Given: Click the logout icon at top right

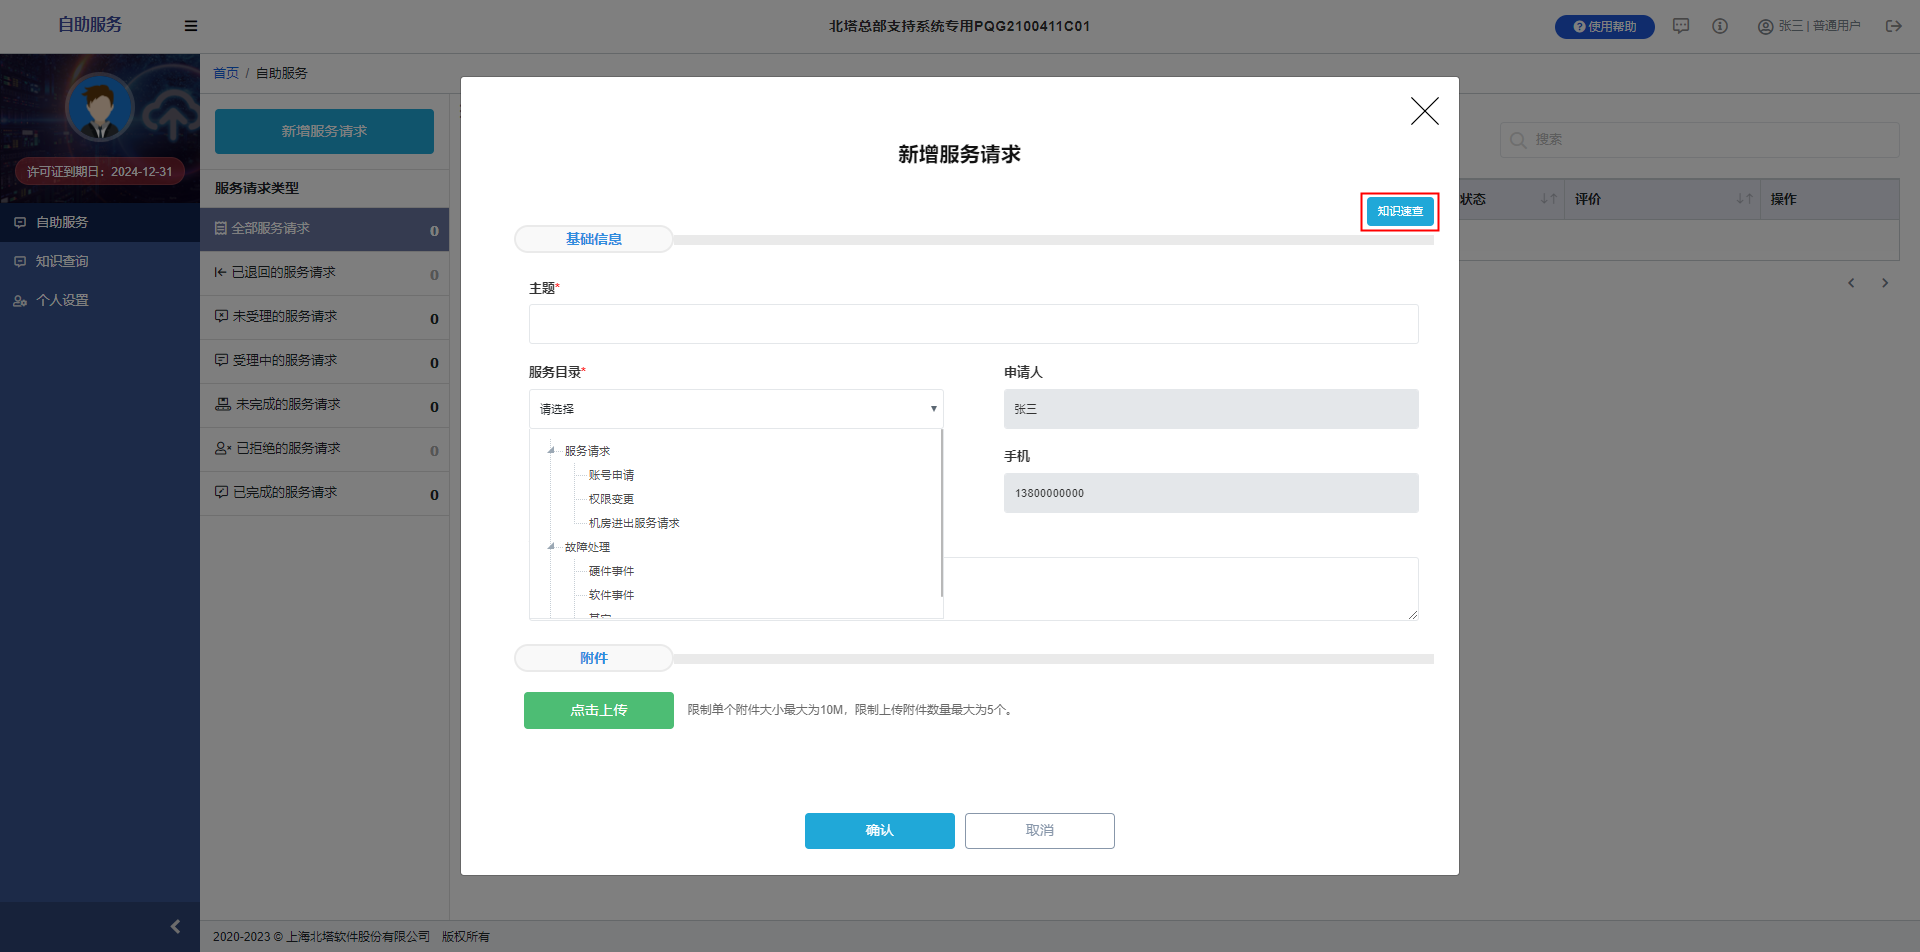Looking at the screenshot, I should pos(1893,26).
